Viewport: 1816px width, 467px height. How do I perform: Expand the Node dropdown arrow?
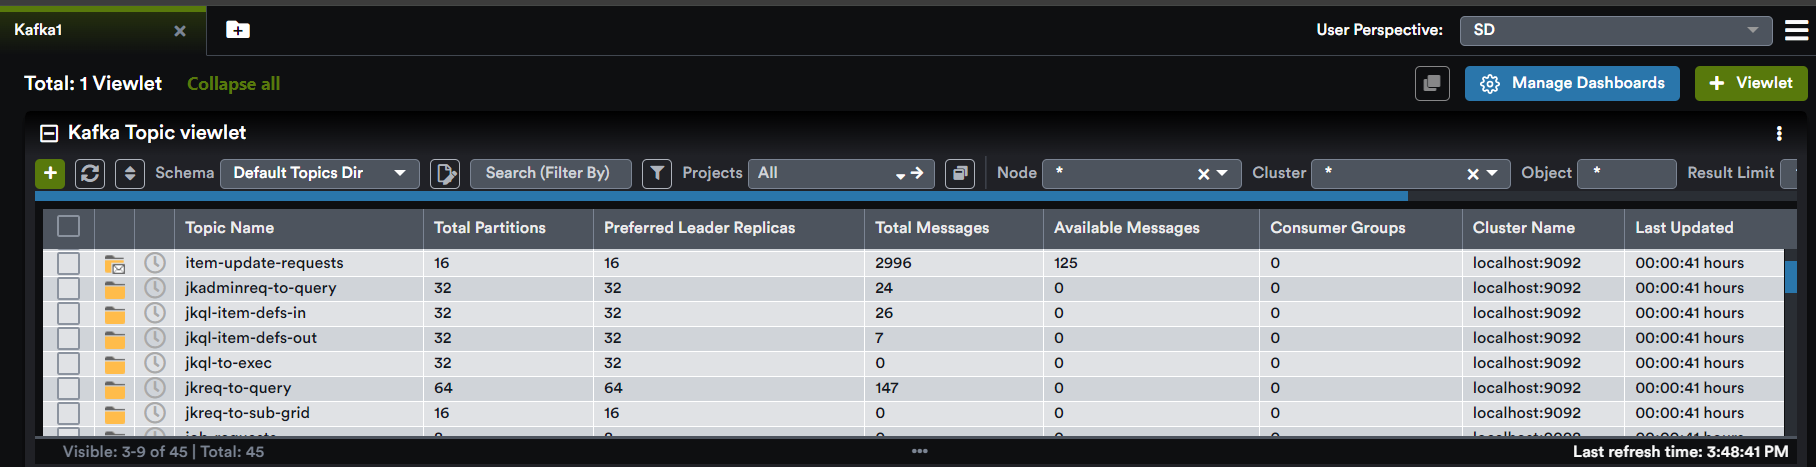pyautogui.click(x=1222, y=174)
